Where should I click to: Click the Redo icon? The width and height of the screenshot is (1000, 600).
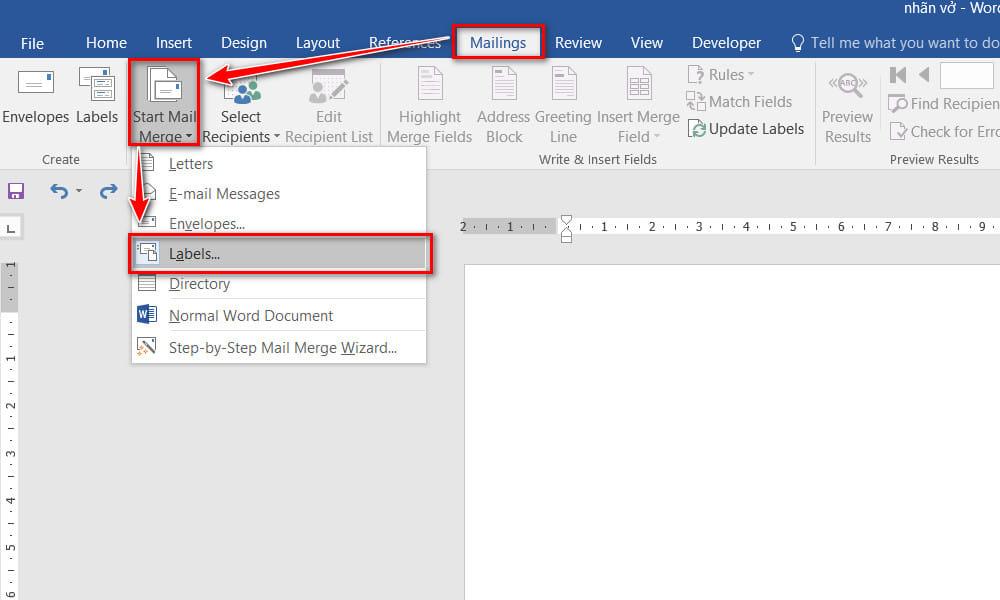pyautogui.click(x=108, y=191)
